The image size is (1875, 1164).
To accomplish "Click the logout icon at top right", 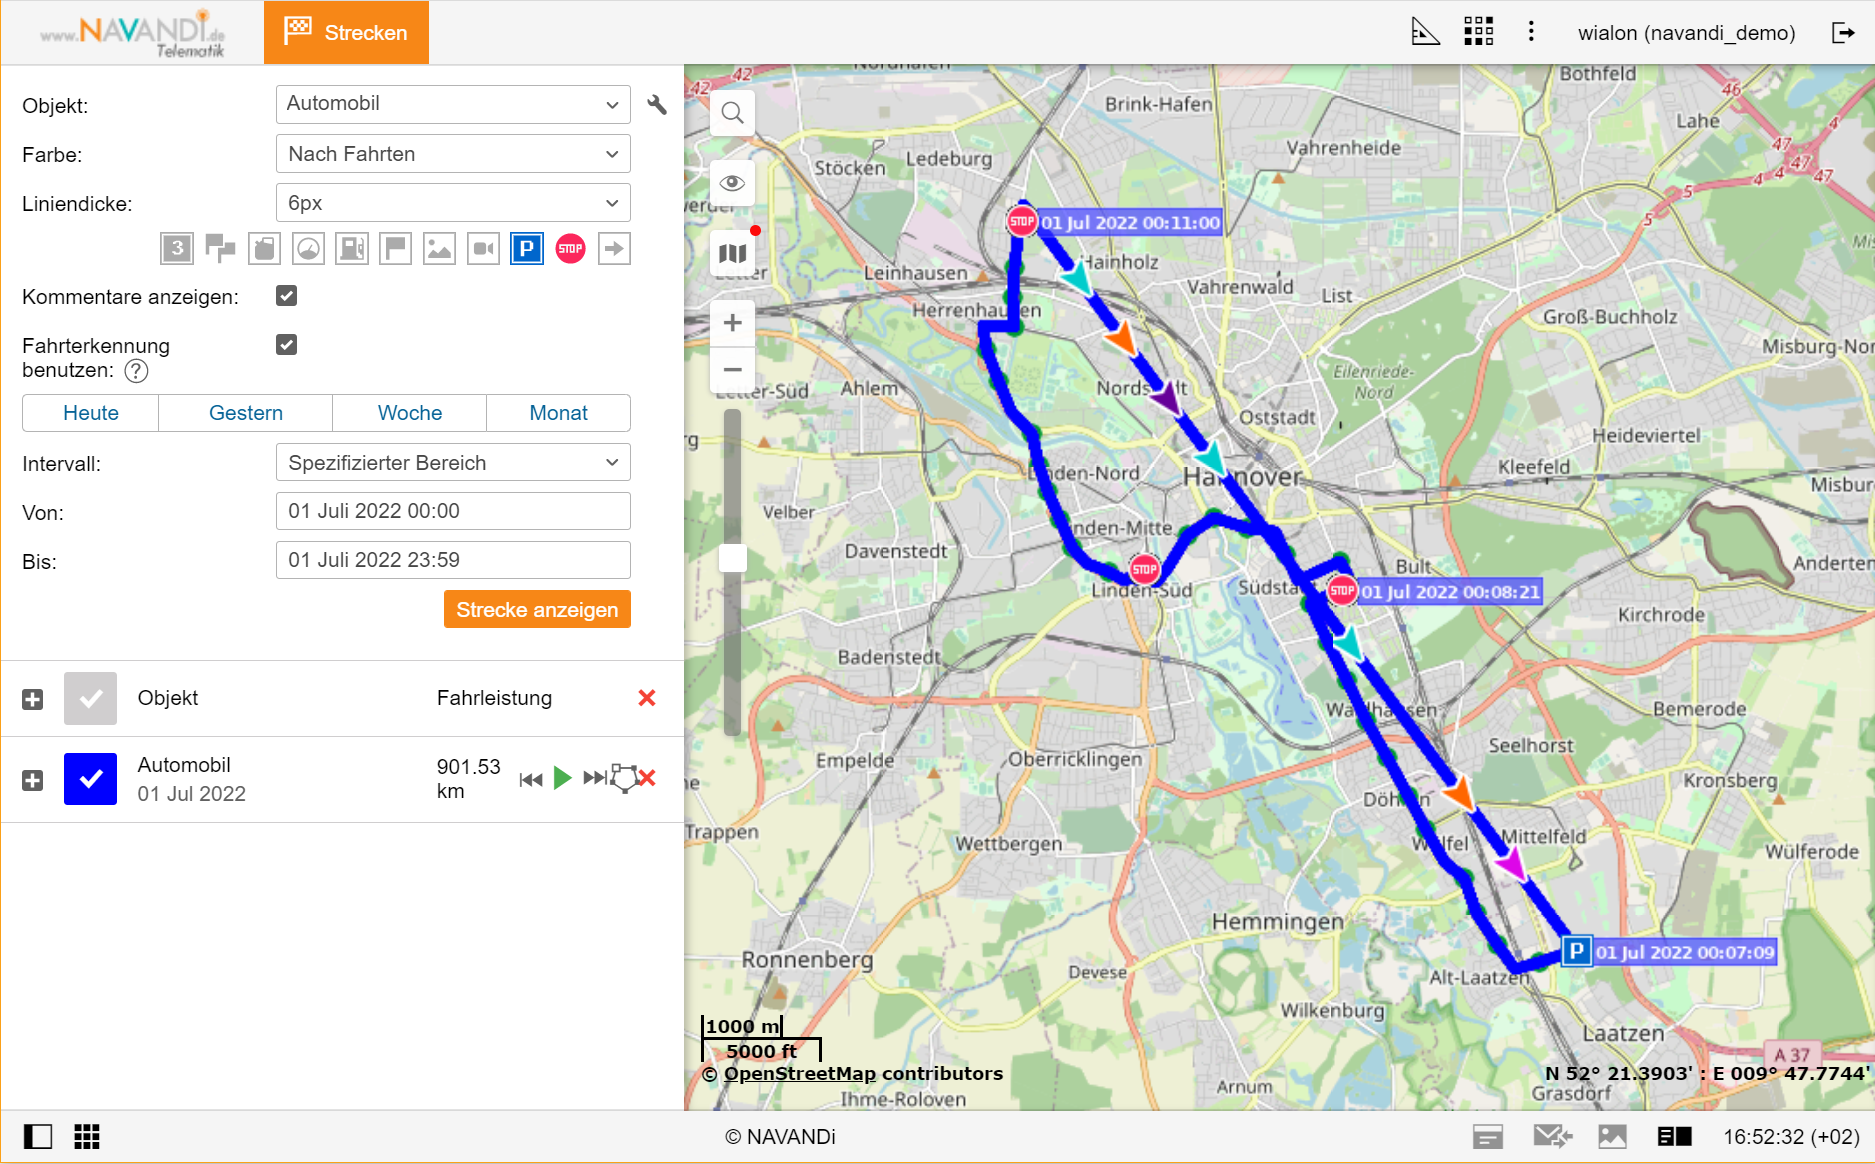I will pos(1842,32).
